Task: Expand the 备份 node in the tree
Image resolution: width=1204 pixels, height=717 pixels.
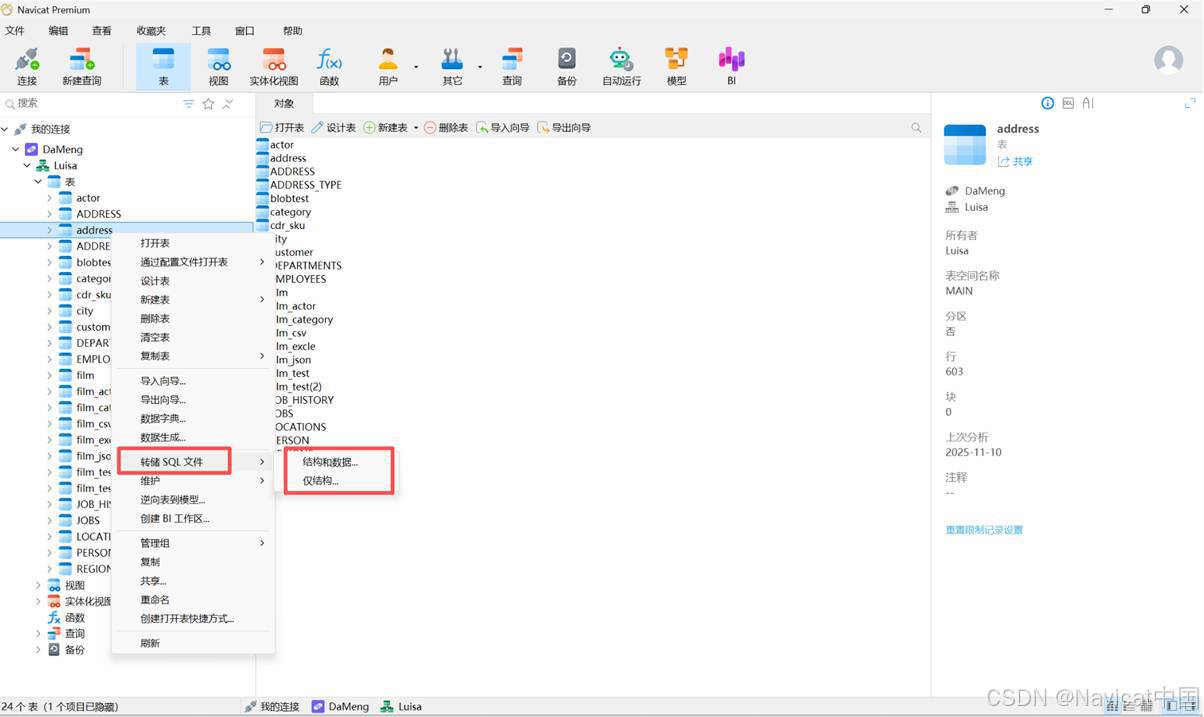Action: coord(39,650)
